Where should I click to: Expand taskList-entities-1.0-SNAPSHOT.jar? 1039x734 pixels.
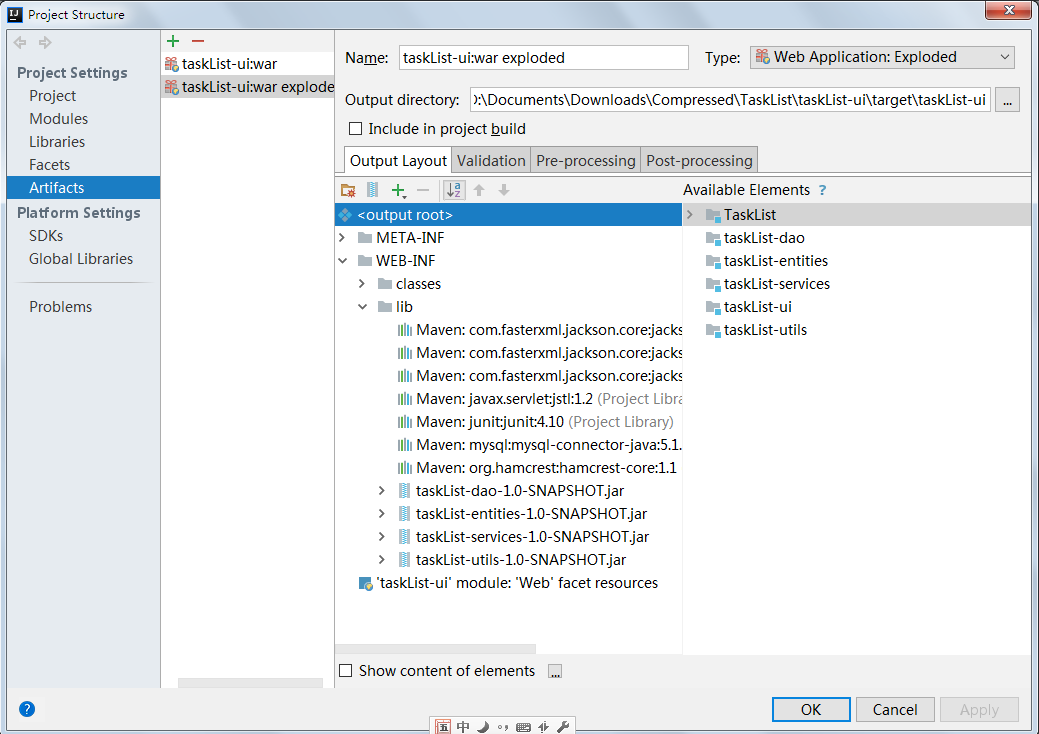pyautogui.click(x=382, y=514)
